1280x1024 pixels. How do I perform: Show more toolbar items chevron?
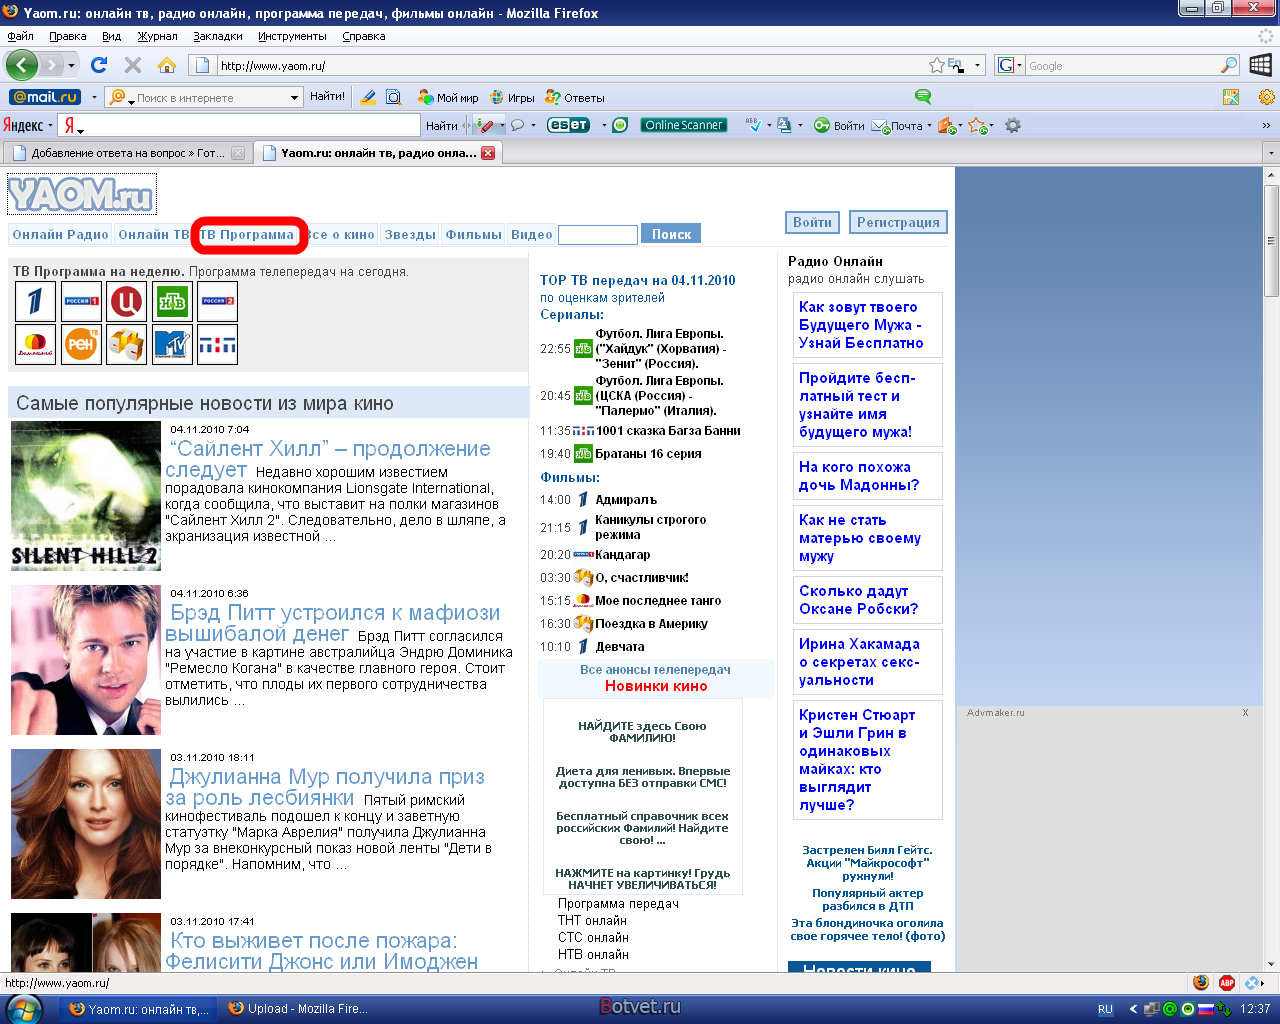point(1266,125)
